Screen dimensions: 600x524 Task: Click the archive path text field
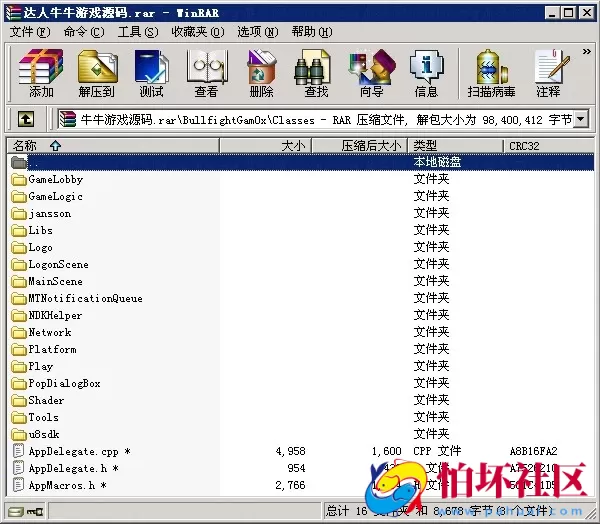coord(316,120)
